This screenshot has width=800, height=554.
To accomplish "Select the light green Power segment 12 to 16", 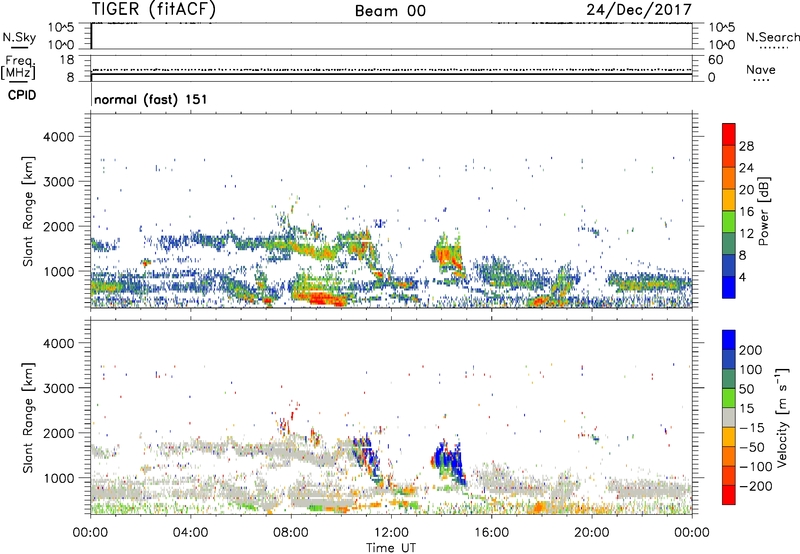I will pyautogui.click(x=729, y=221).
